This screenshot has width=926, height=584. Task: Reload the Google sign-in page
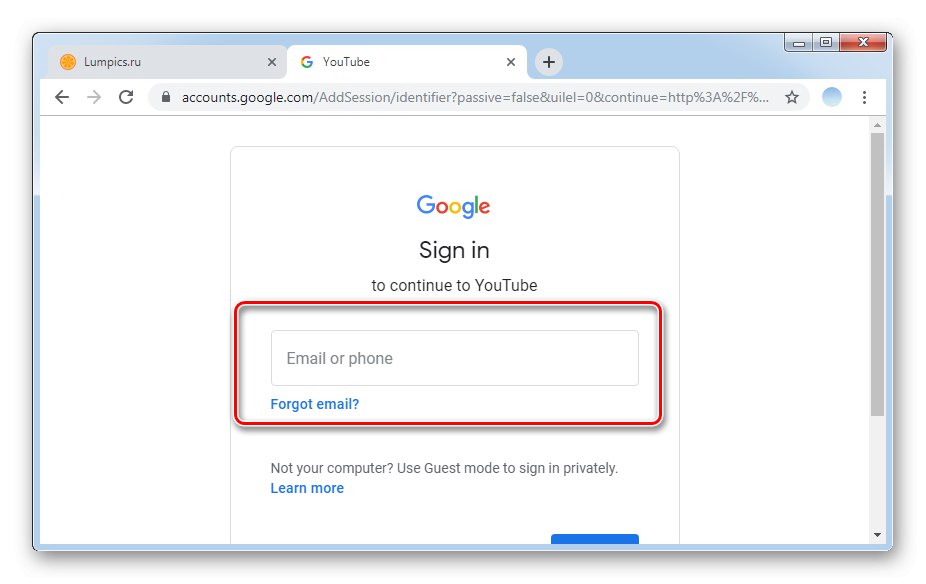click(x=126, y=97)
